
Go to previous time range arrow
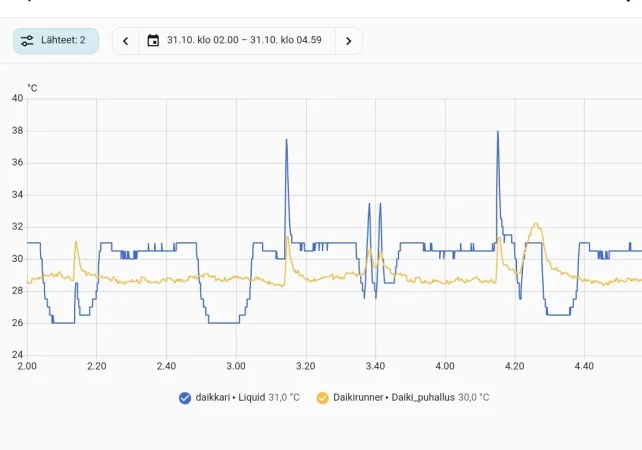(126, 41)
